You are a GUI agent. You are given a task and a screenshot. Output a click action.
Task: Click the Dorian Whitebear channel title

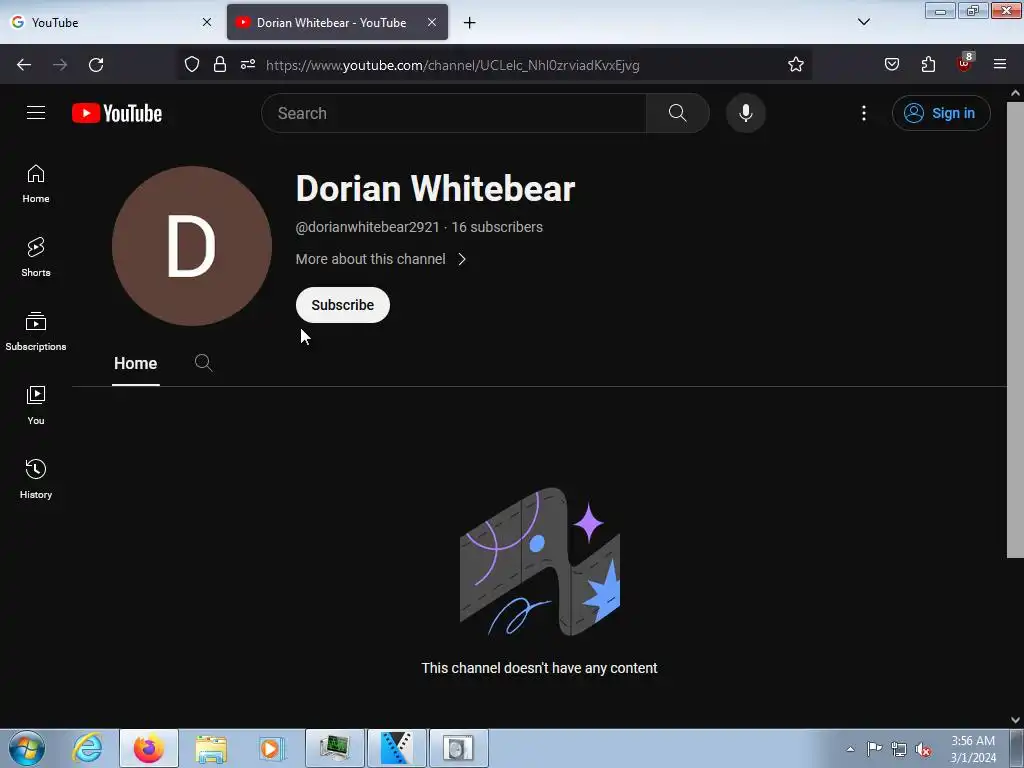pos(435,189)
